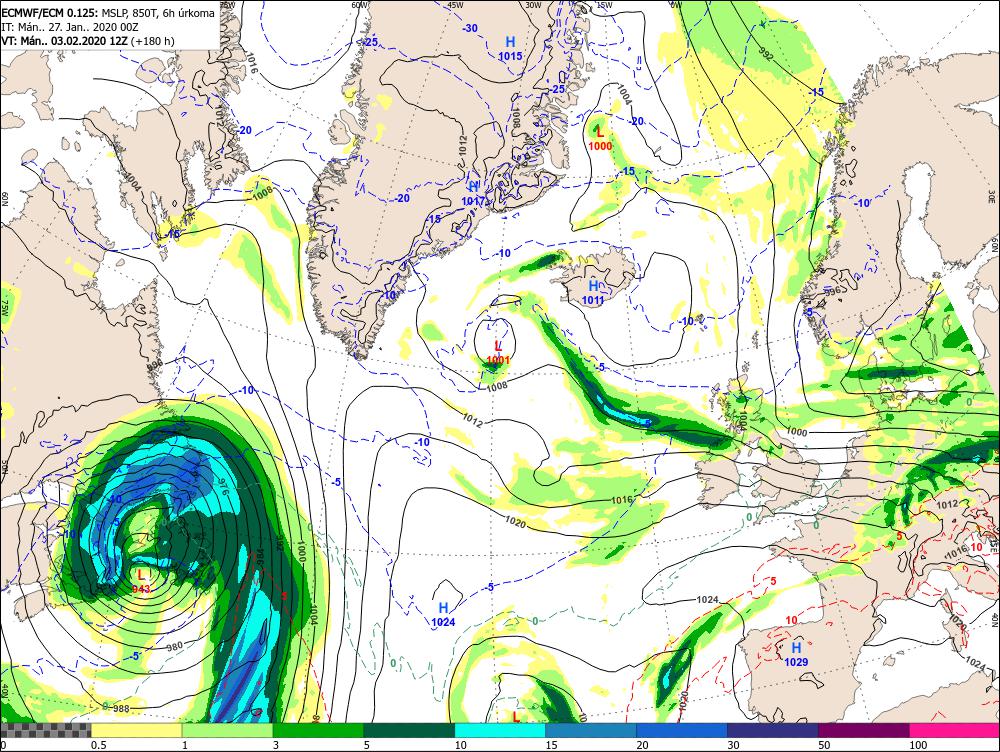The height and width of the screenshot is (752, 1000).
Task: Click the "VT: Mán.. 03.02.2020 12Z" valid time
Action: (65, 41)
